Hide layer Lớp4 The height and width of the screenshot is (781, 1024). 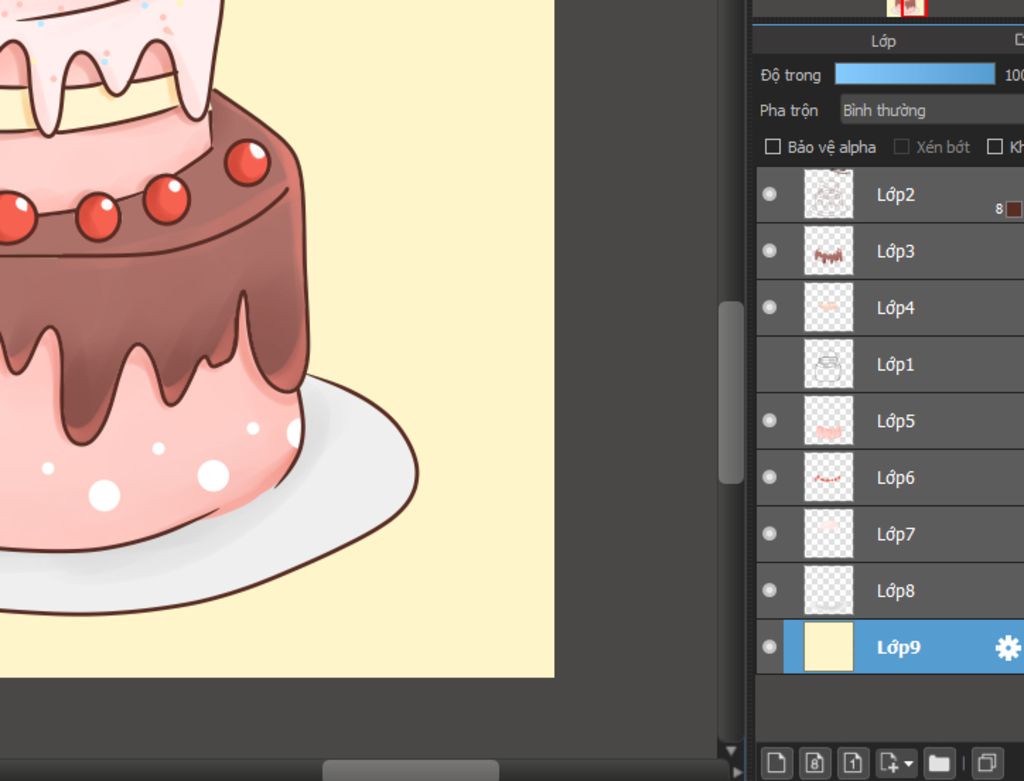pos(770,307)
